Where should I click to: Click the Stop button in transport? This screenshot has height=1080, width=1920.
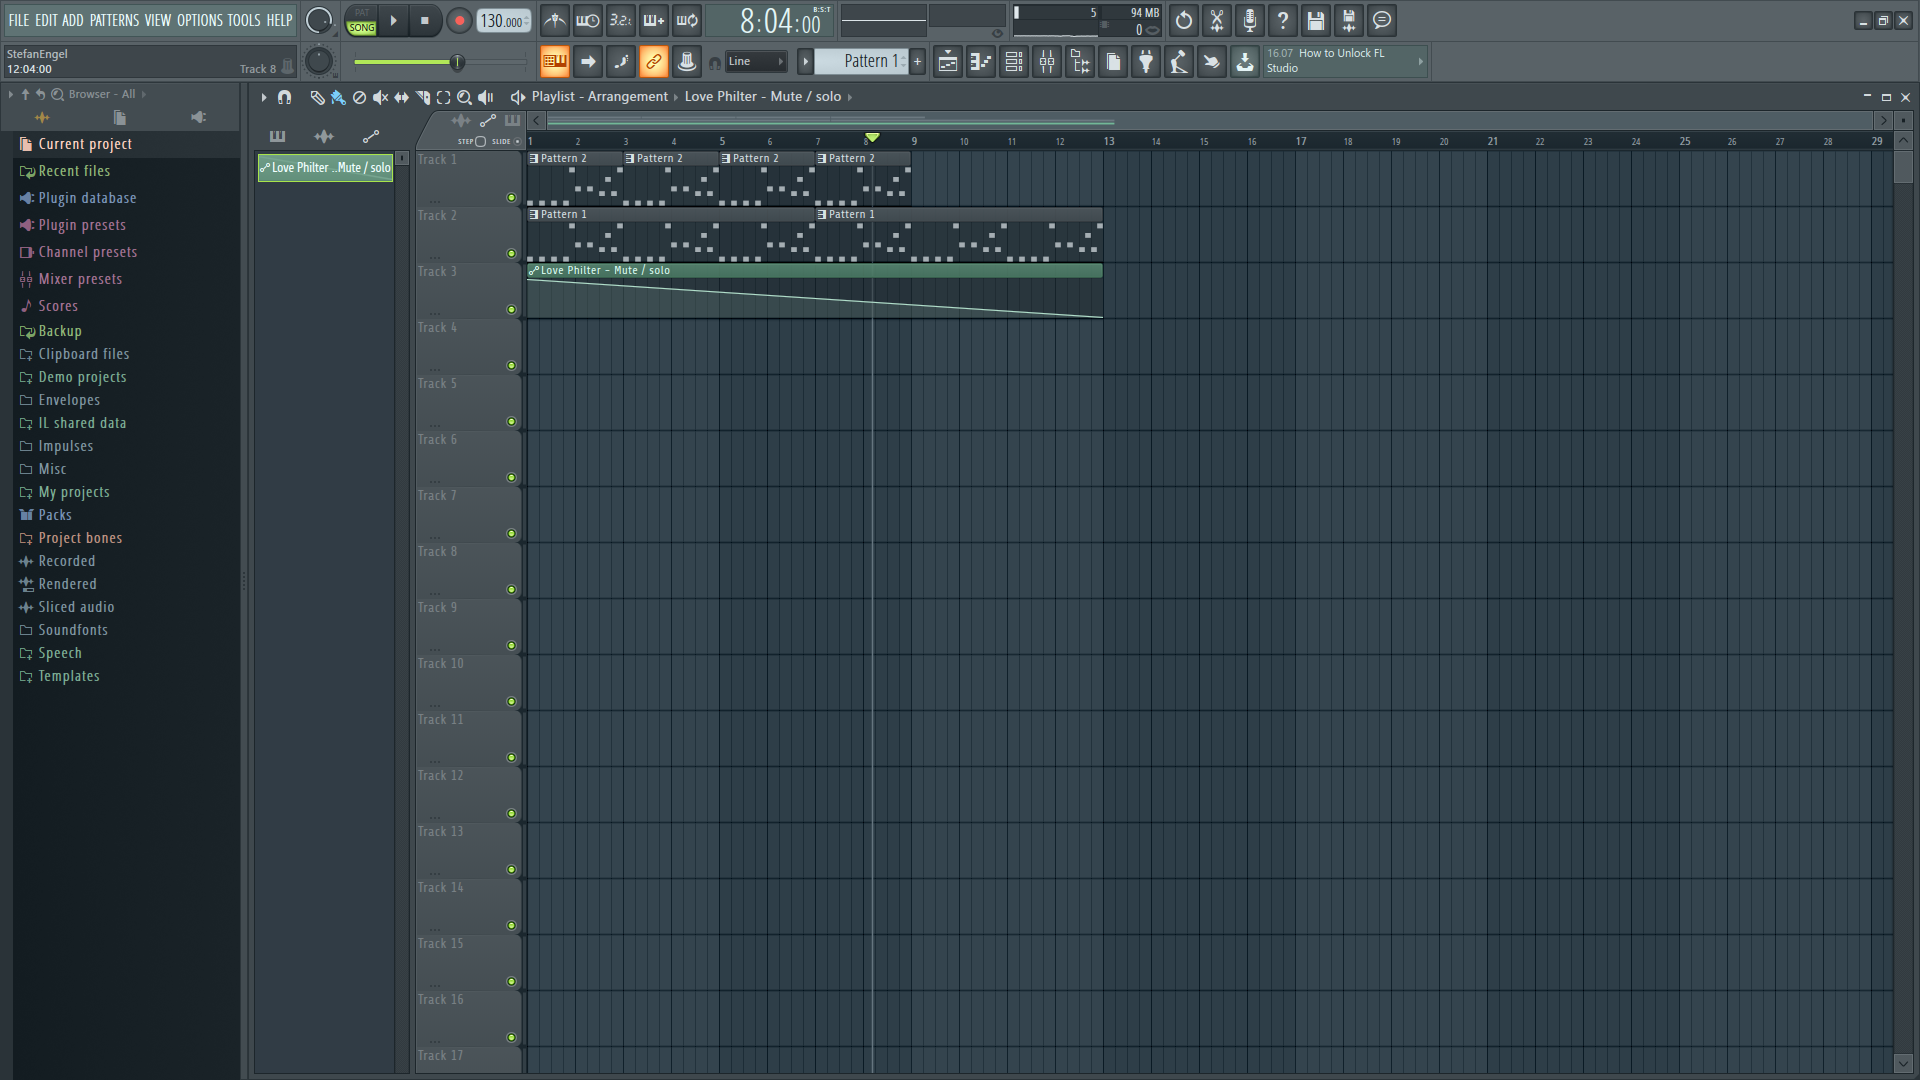point(424,21)
